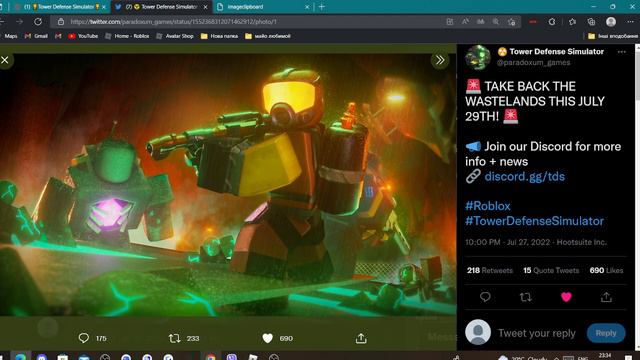Image resolution: width=640 pixels, height=360 pixels.
Task: Open the Avatar Shop bookmark
Action: (175, 36)
